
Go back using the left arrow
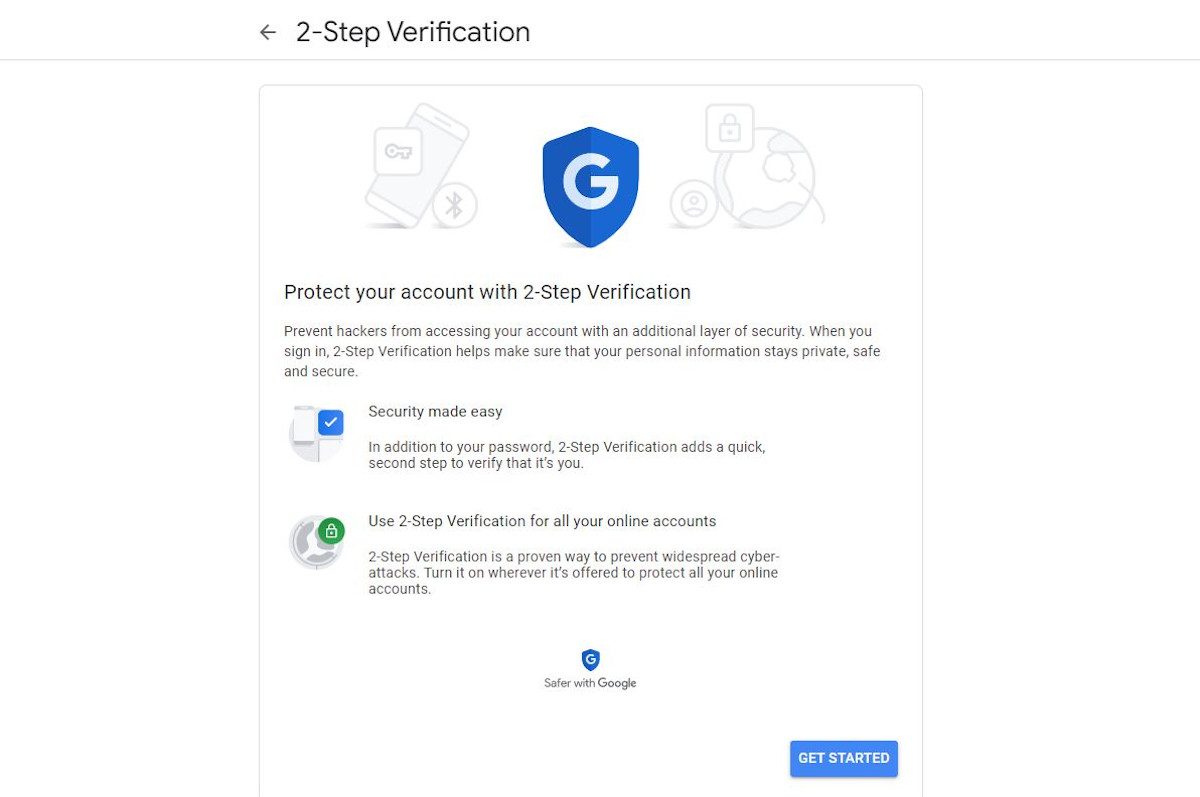[267, 32]
